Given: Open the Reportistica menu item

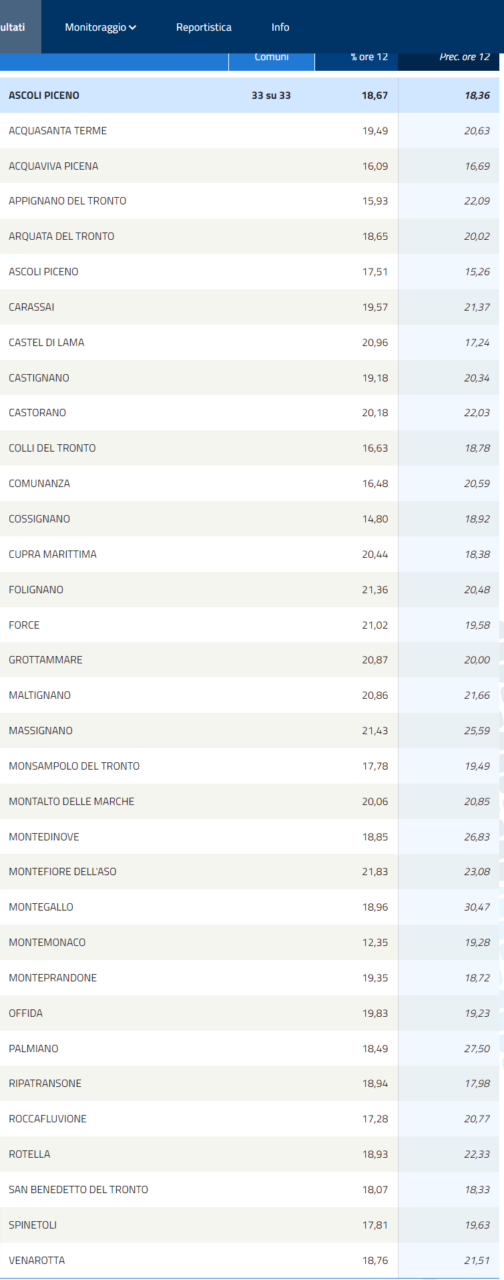Looking at the screenshot, I should coord(203,27).
